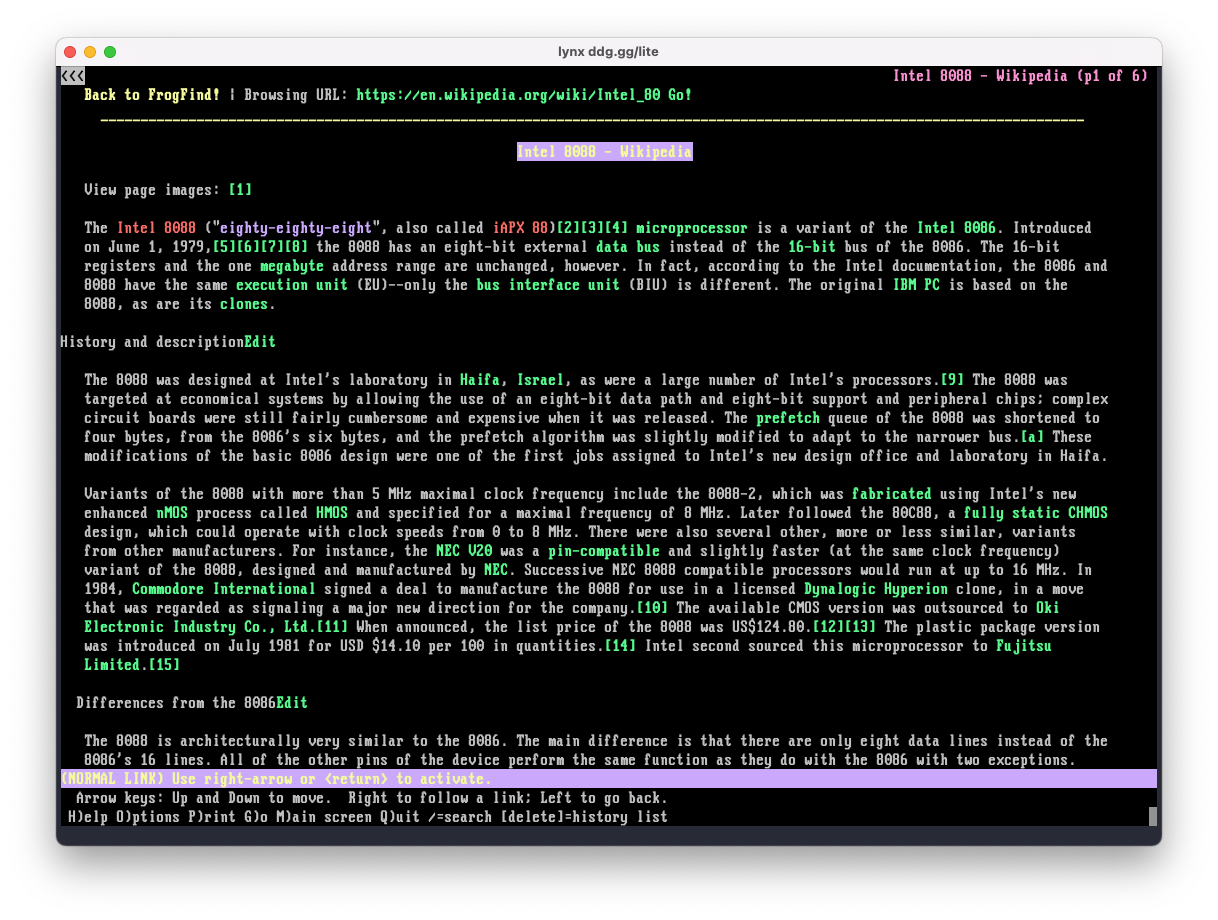Follow the 'data bus' link
The image size is (1218, 920).
(x=628, y=247)
